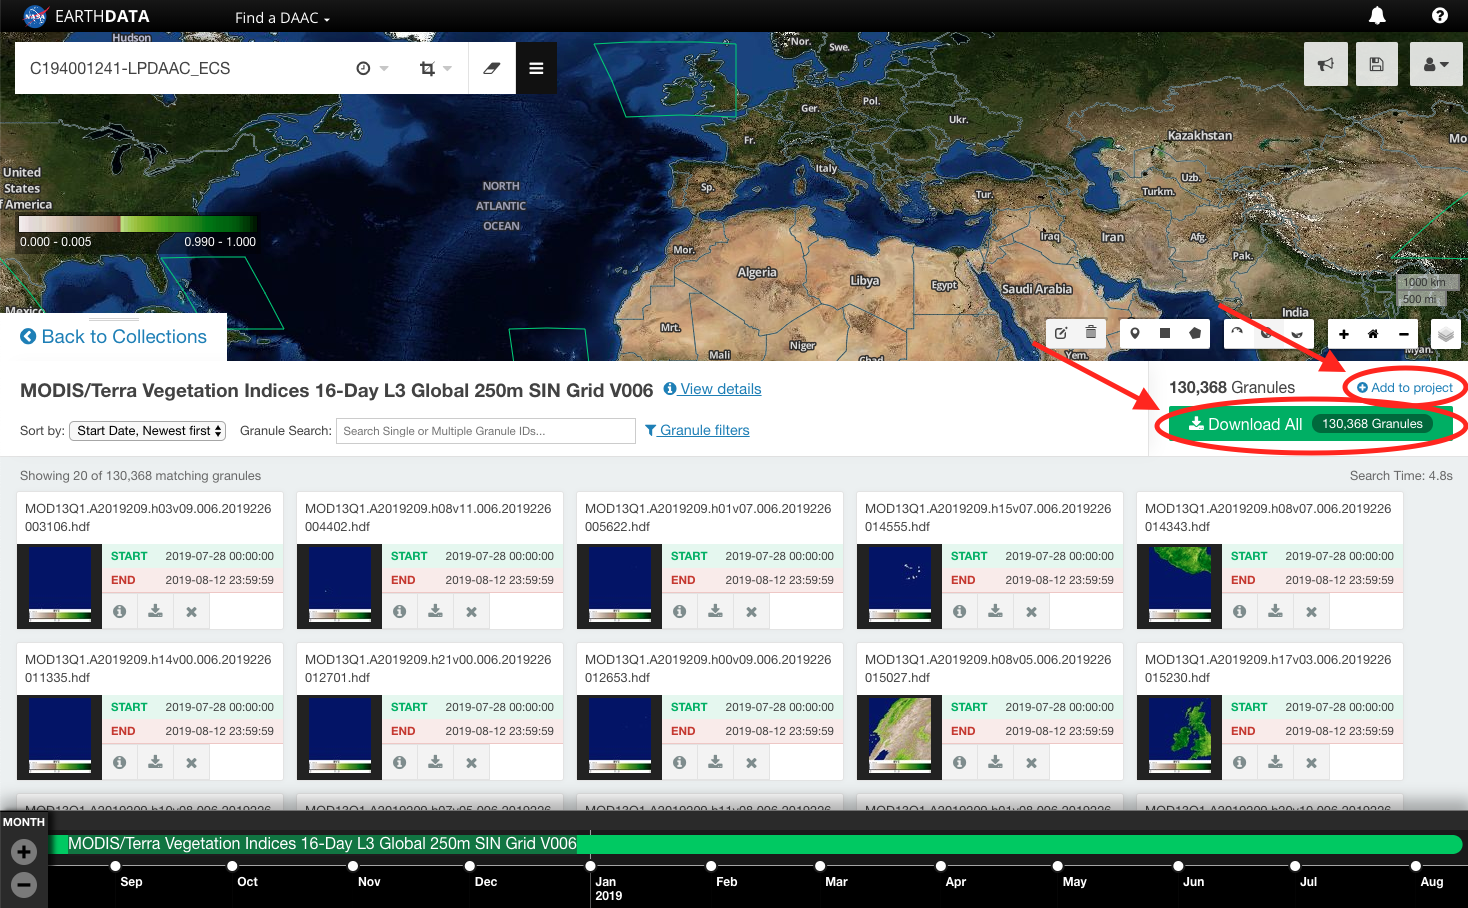Open the hamburger menu beside the search box
The image size is (1468, 908).
coord(536,68)
